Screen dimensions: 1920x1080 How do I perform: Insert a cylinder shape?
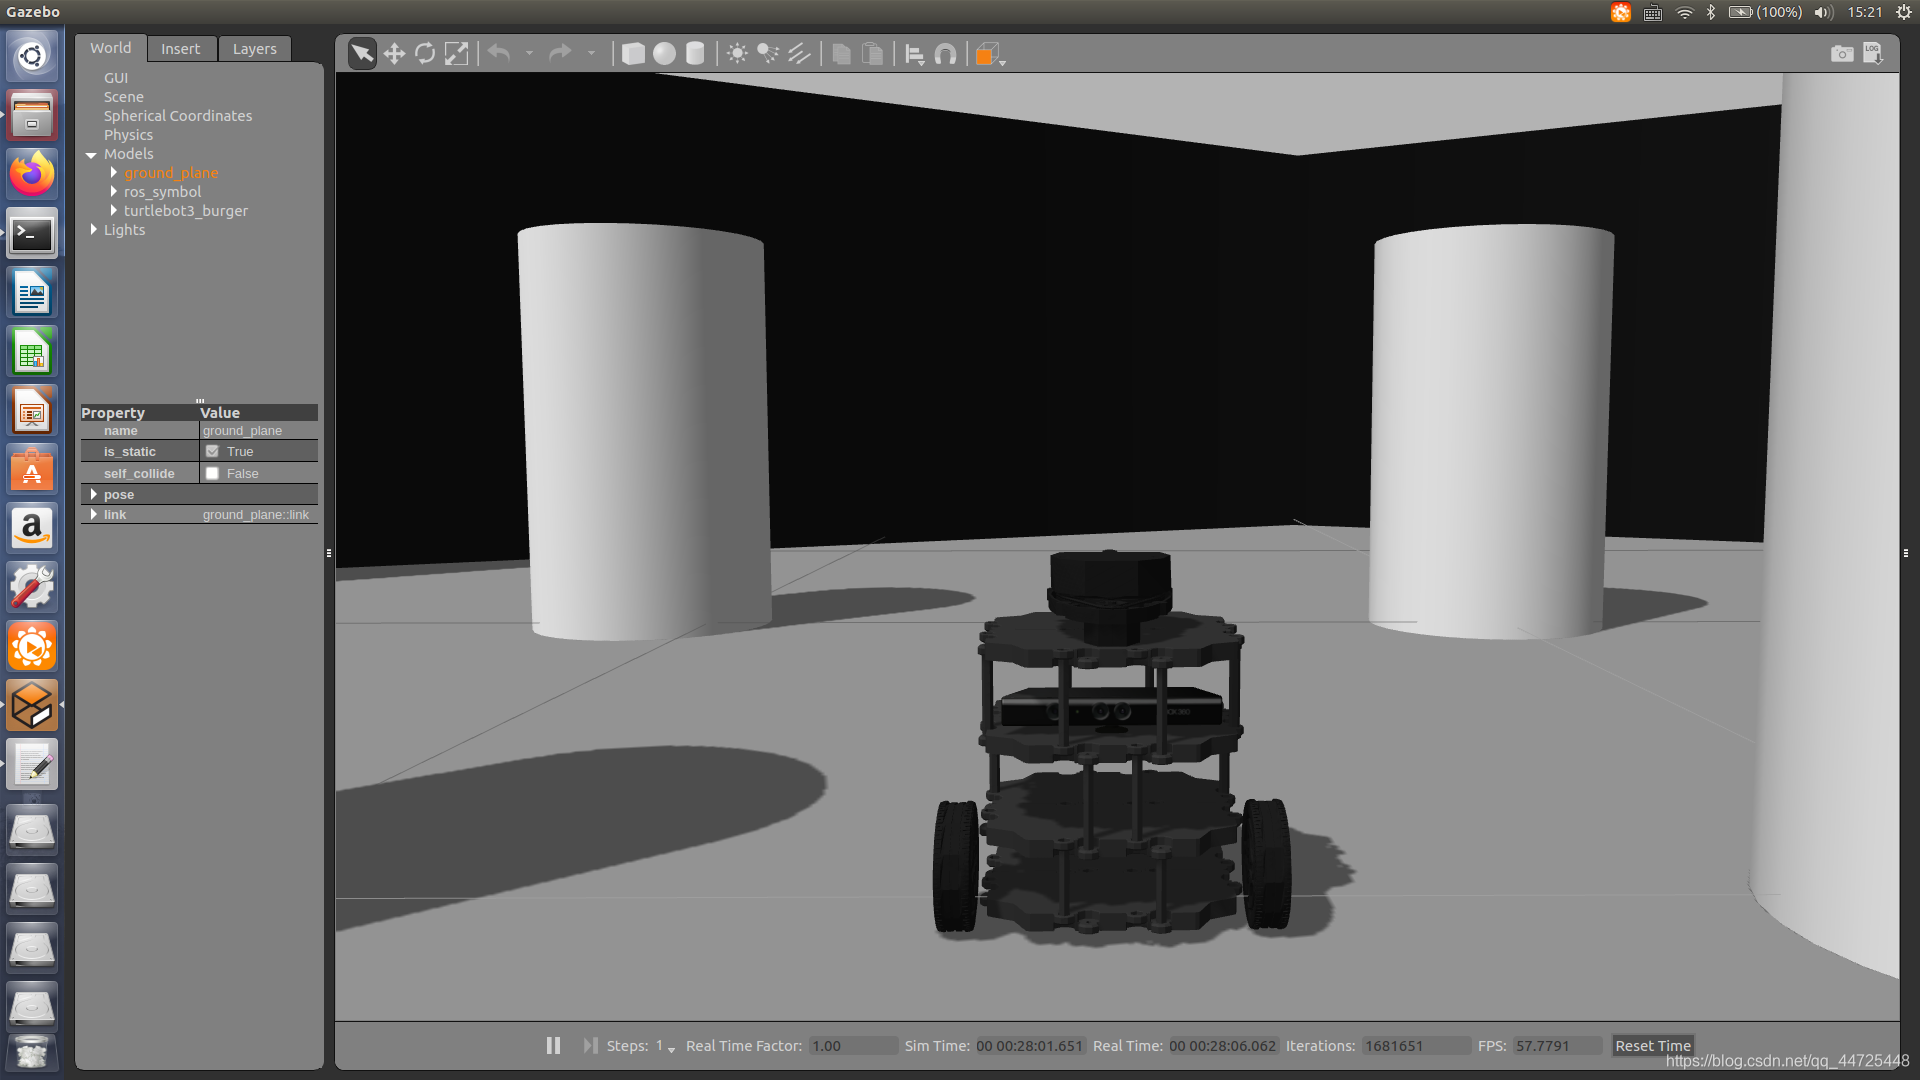(x=695, y=54)
